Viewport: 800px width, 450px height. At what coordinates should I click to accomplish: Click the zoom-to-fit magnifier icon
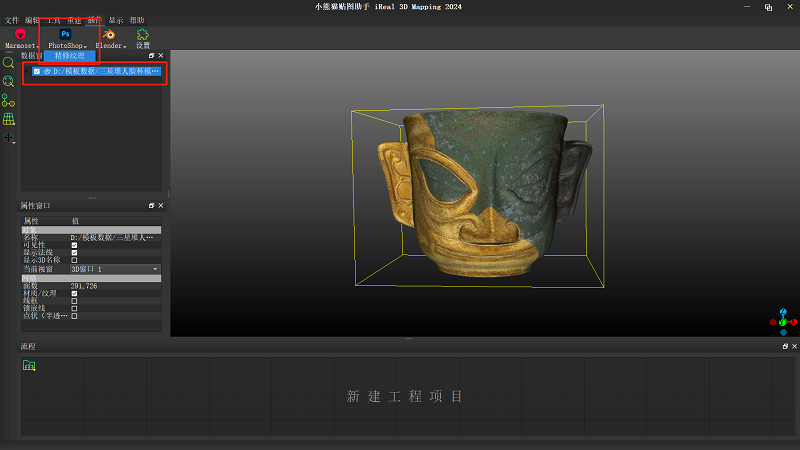tap(8, 82)
